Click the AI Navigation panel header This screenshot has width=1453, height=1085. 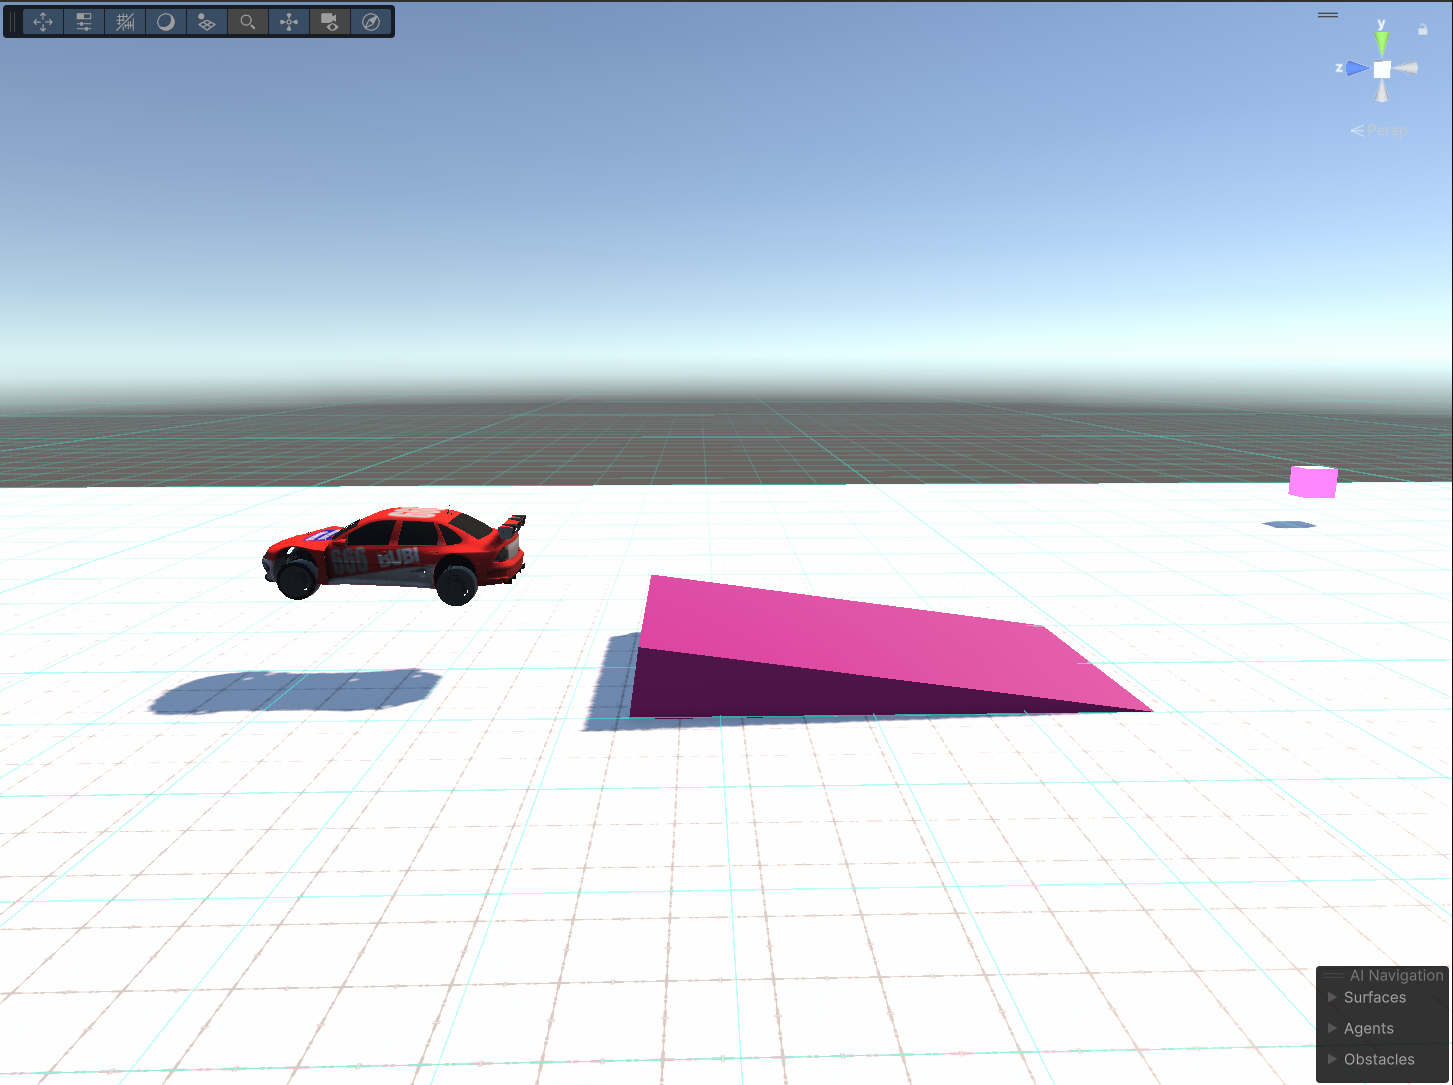(x=1395, y=975)
